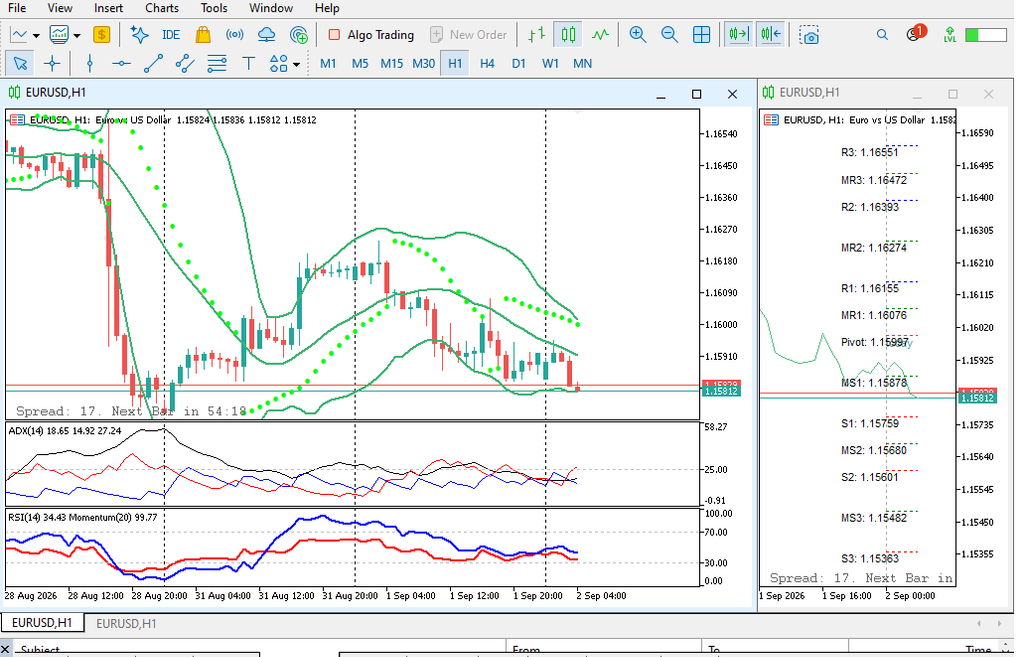Click the shapes objects icon
1024x657 pixels.
tap(278, 63)
